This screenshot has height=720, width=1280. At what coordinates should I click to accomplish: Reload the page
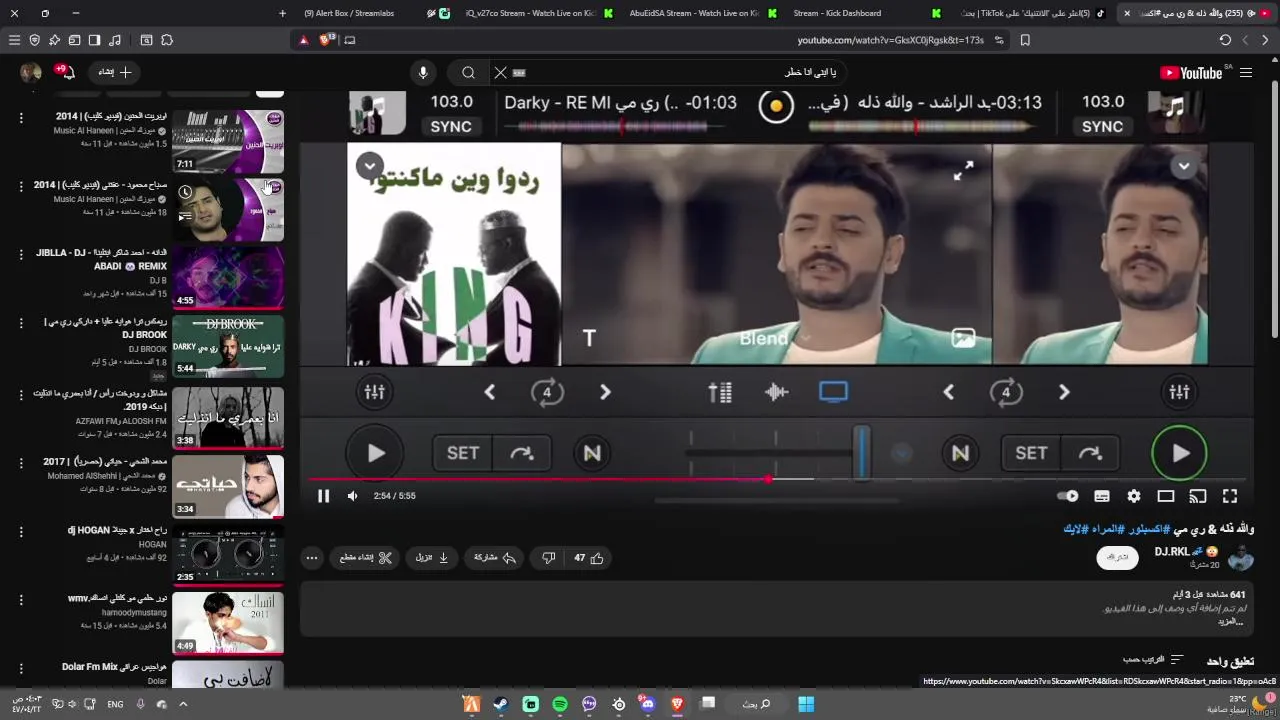[x=1225, y=40]
